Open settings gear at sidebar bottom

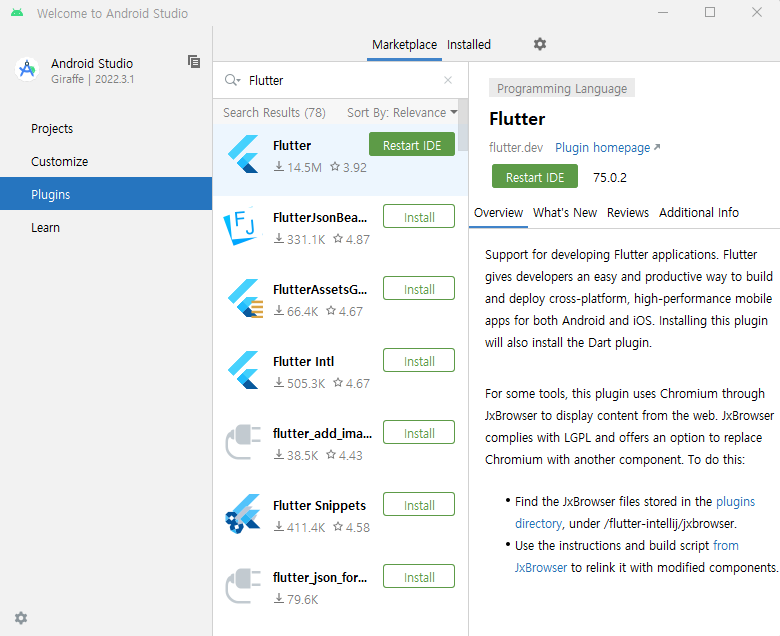(x=21, y=618)
